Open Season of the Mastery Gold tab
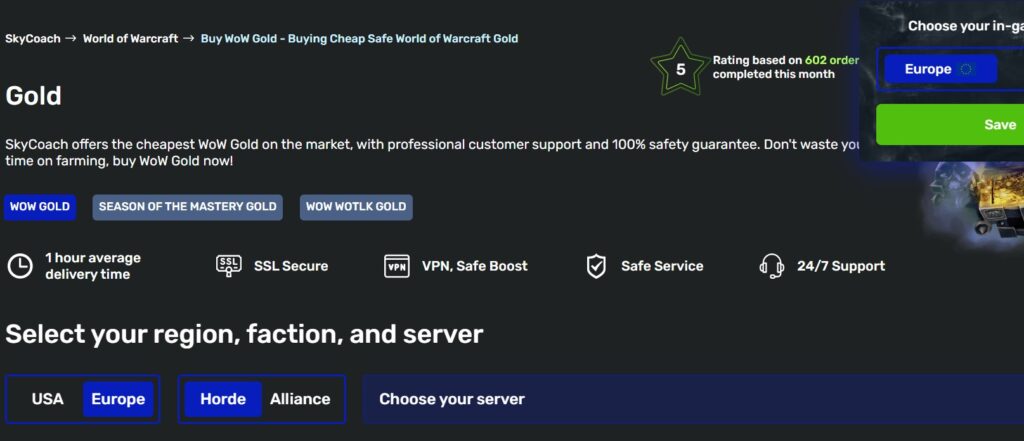This screenshot has width=1024, height=441. tap(187, 207)
